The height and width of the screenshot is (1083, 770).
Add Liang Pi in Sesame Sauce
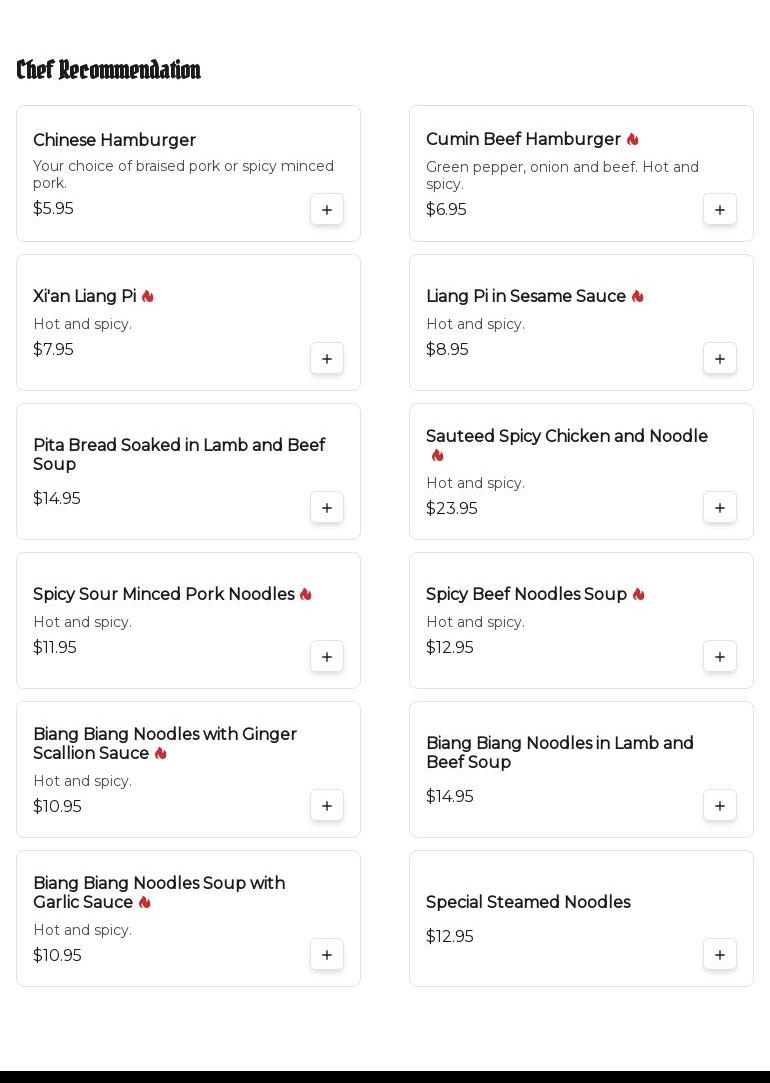(x=720, y=359)
